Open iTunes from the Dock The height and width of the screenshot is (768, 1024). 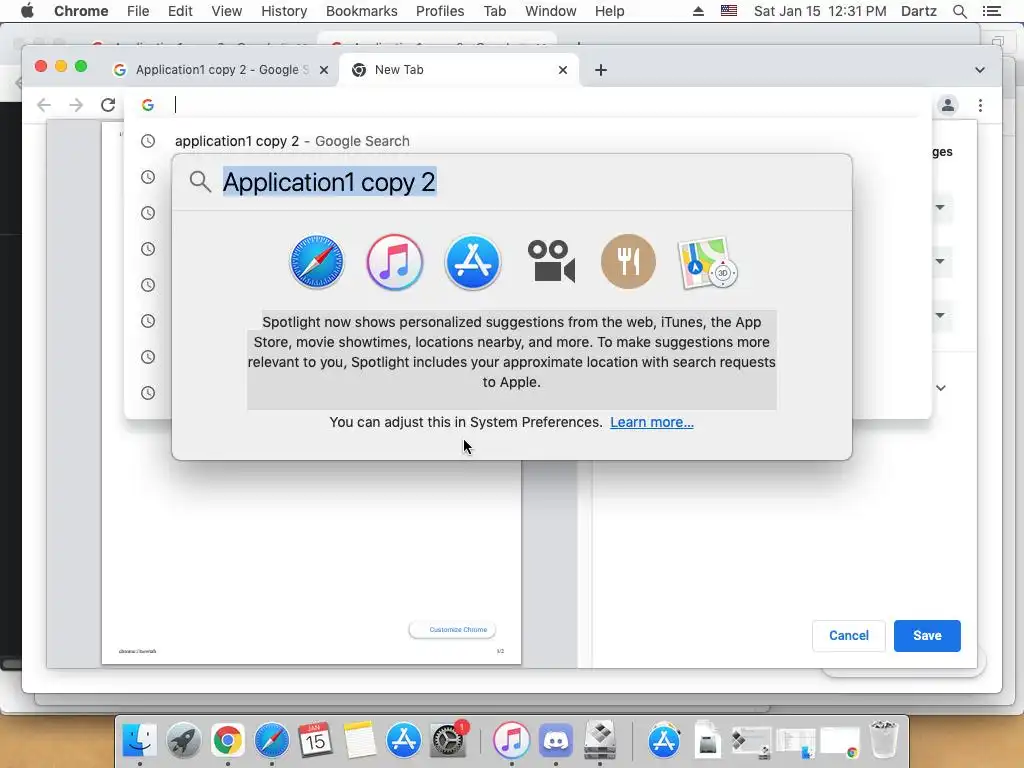click(x=511, y=740)
